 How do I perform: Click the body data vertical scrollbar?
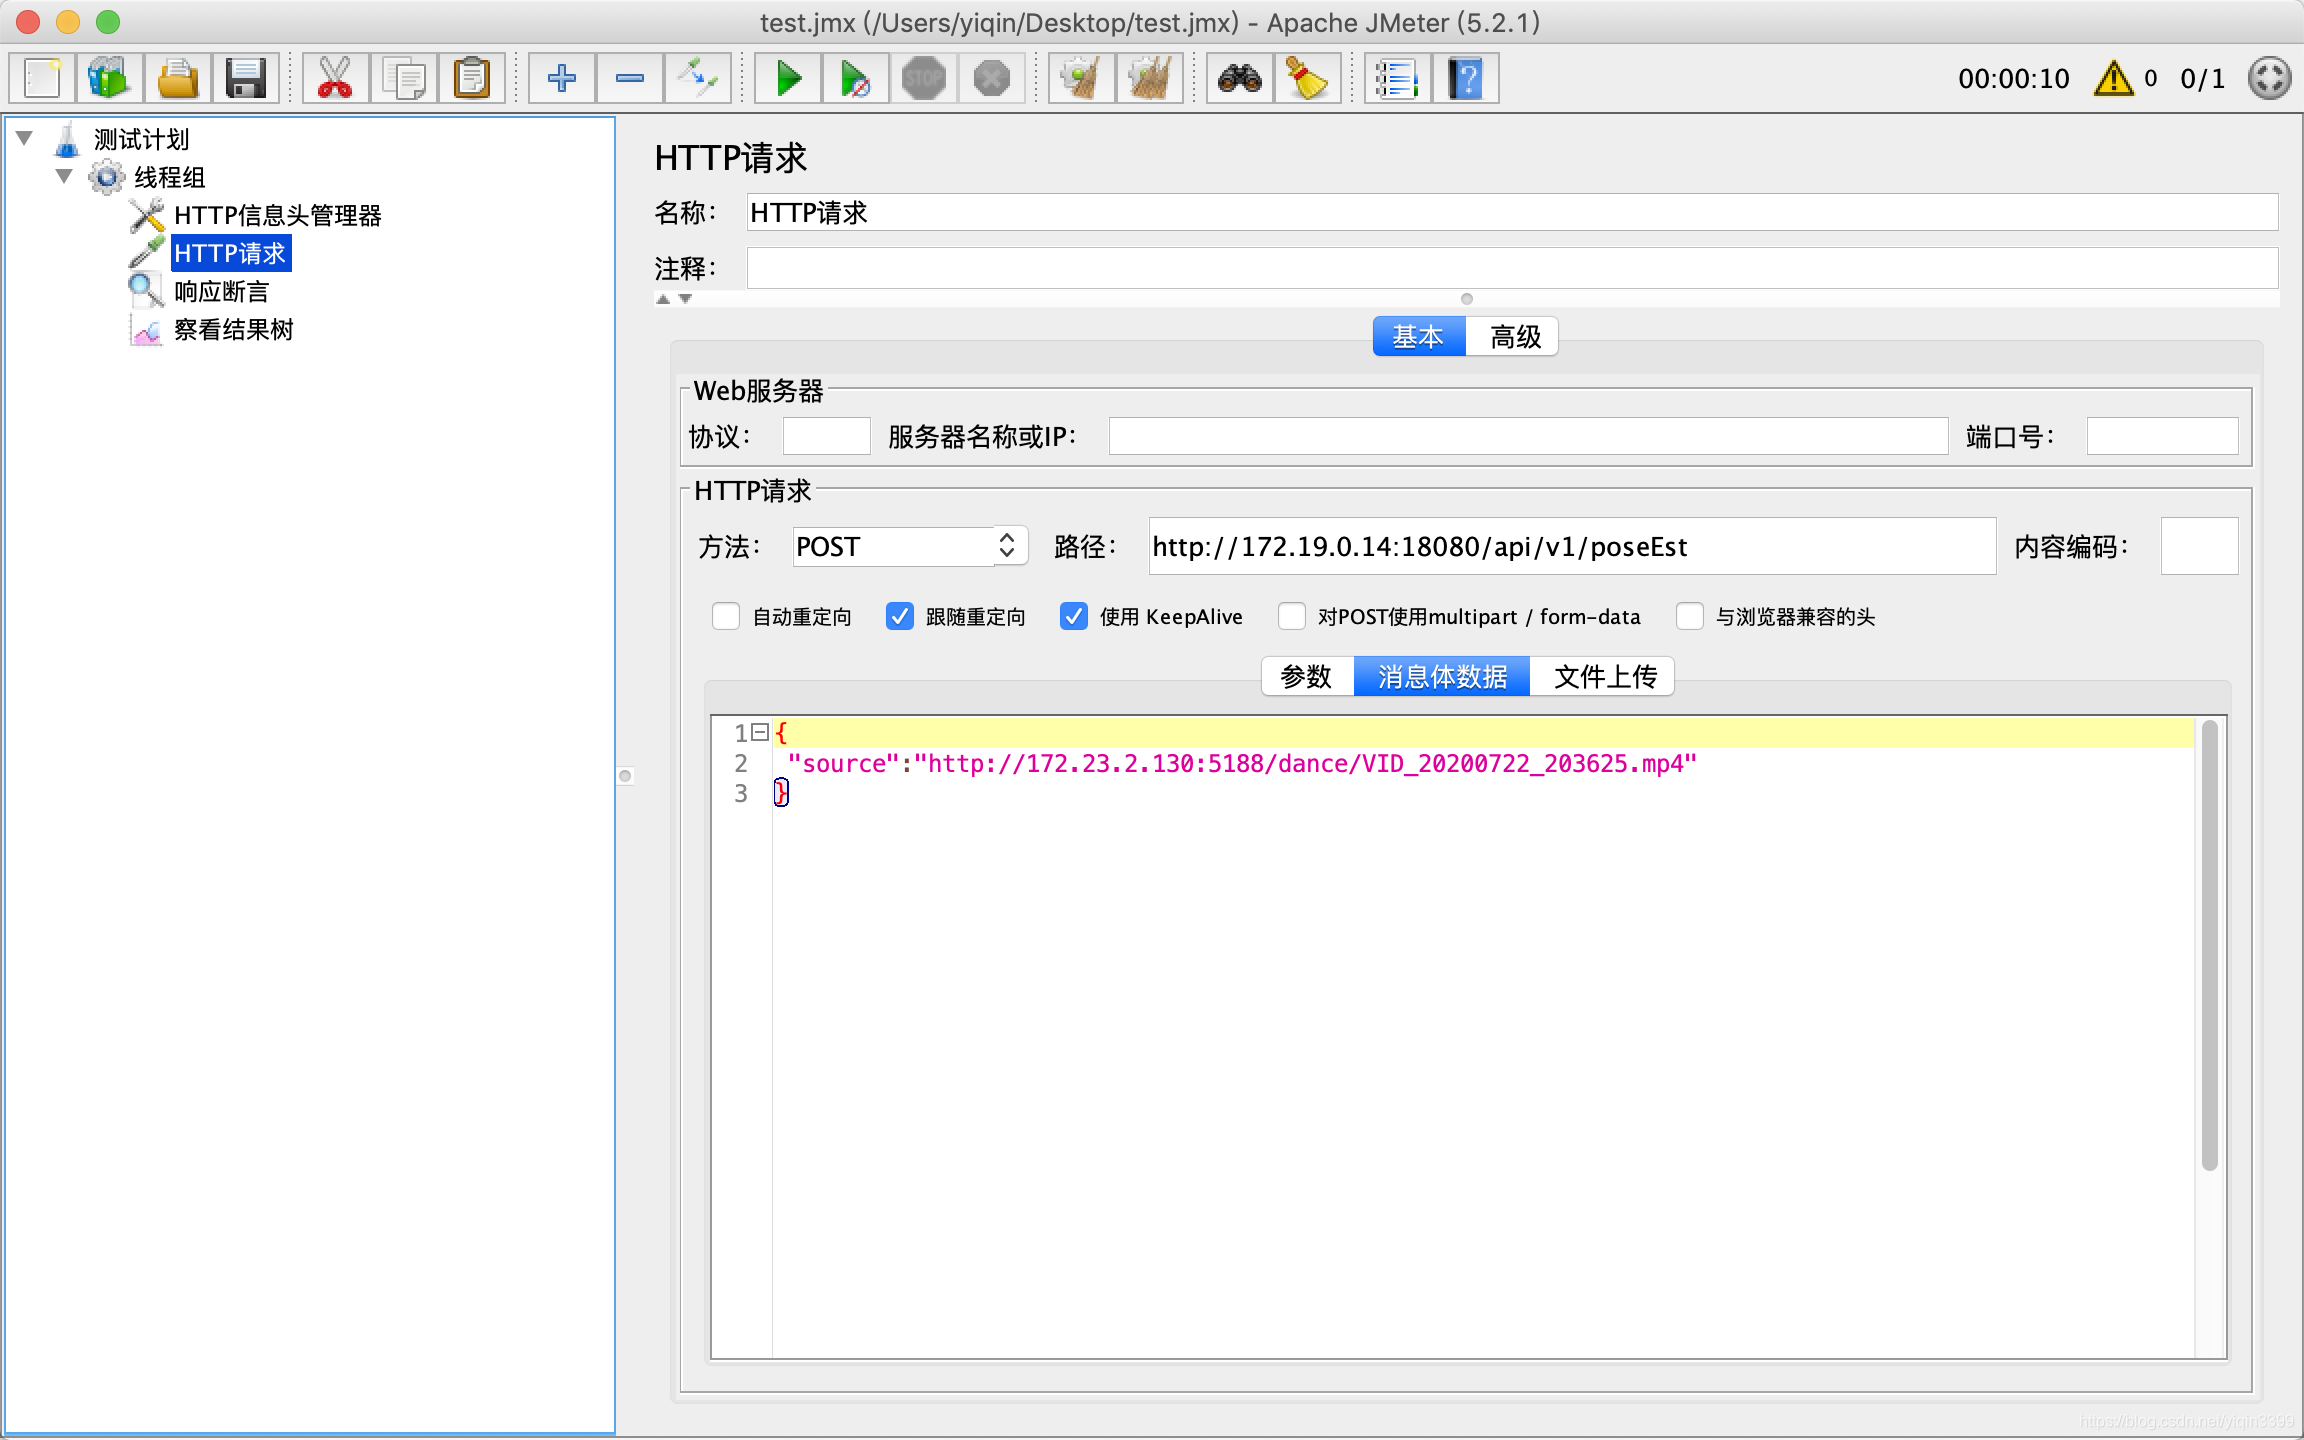(x=2209, y=945)
